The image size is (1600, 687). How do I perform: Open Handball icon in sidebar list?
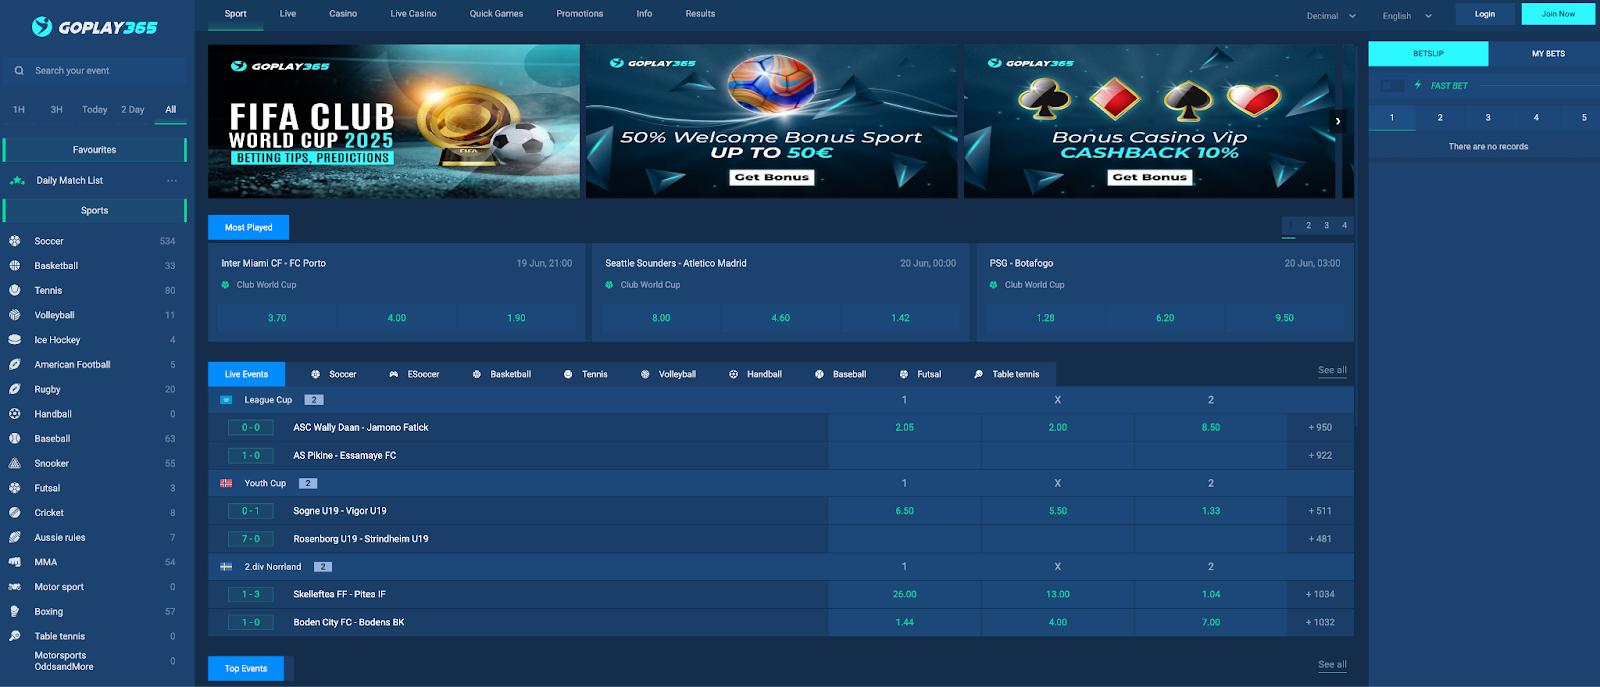pyautogui.click(x=15, y=414)
